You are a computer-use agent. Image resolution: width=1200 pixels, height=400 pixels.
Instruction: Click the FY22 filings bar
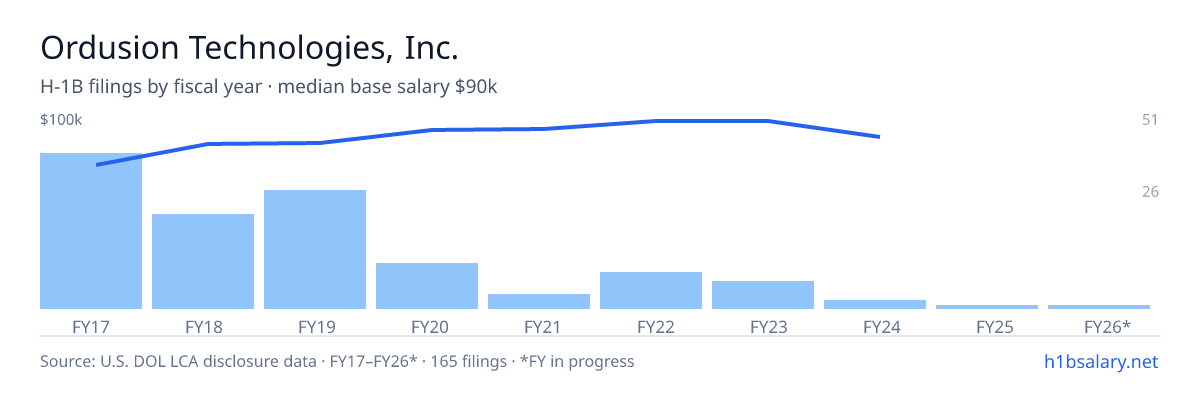coord(651,290)
